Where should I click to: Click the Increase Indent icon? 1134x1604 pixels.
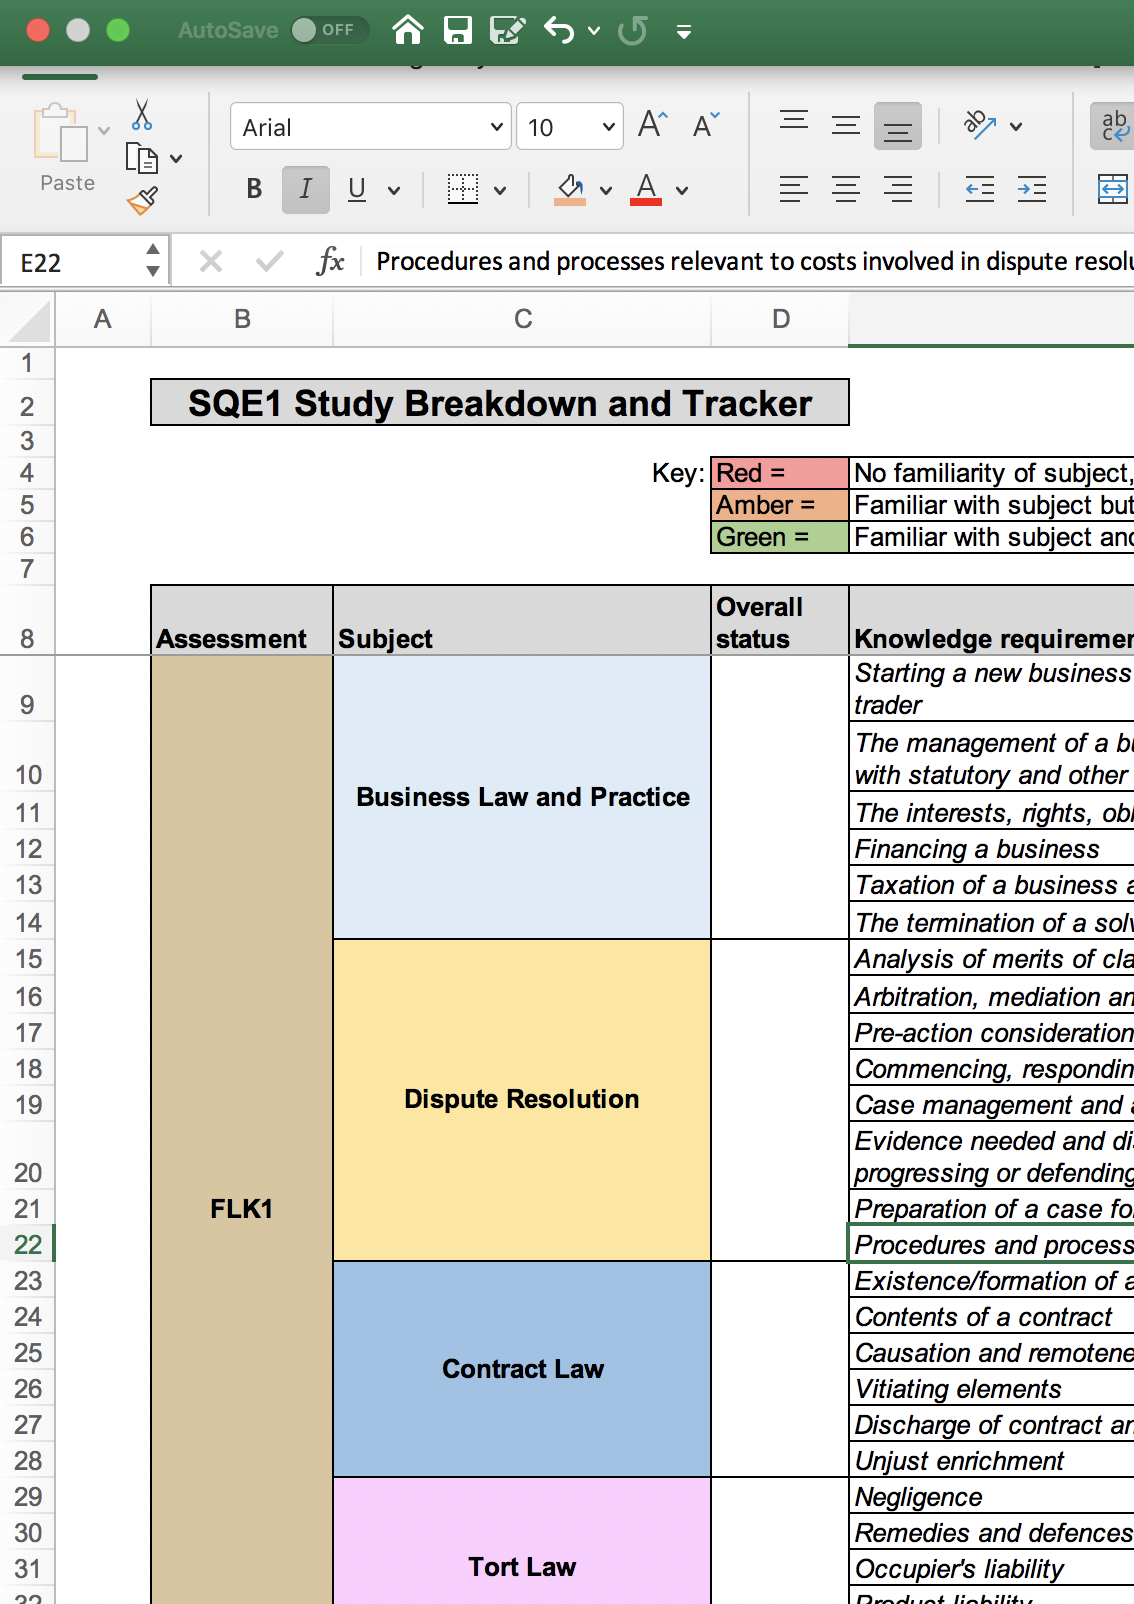1031,189
